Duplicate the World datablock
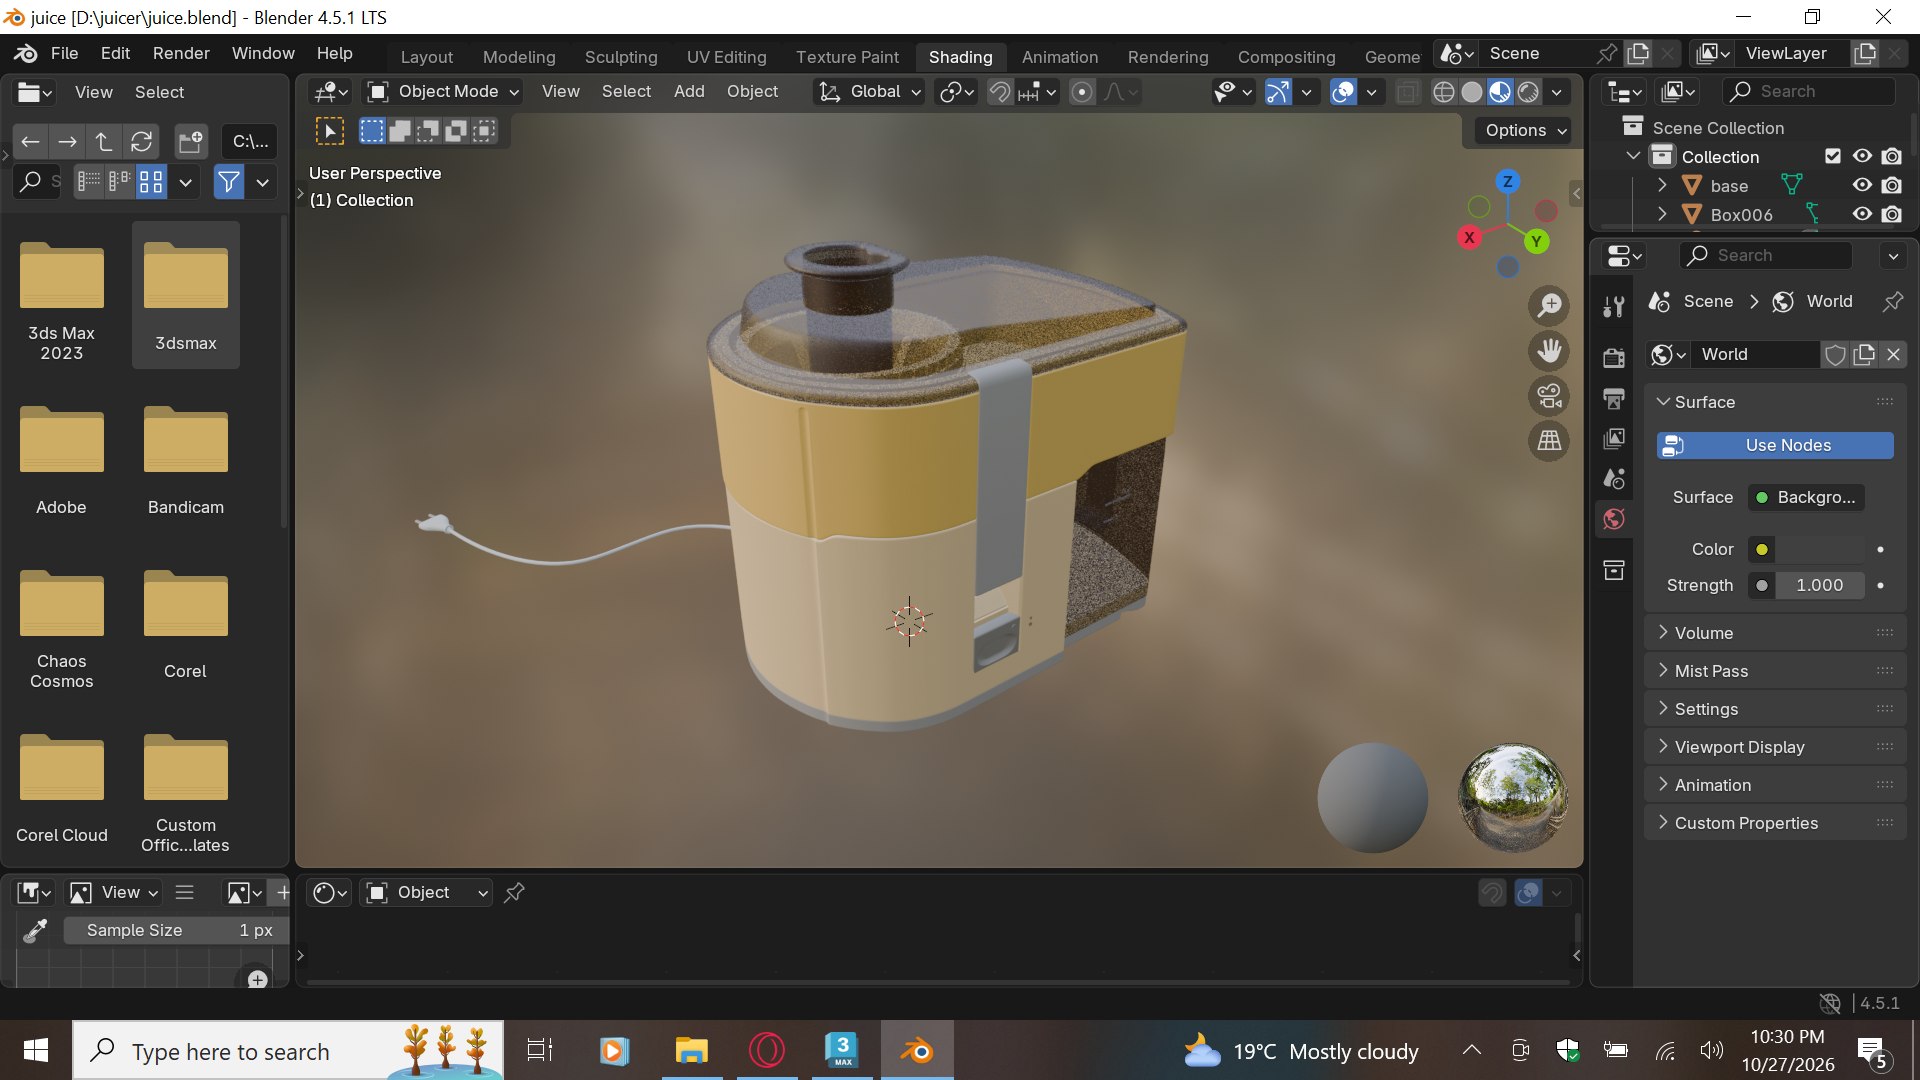The height and width of the screenshot is (1080, 1920). click(1864, 355)
